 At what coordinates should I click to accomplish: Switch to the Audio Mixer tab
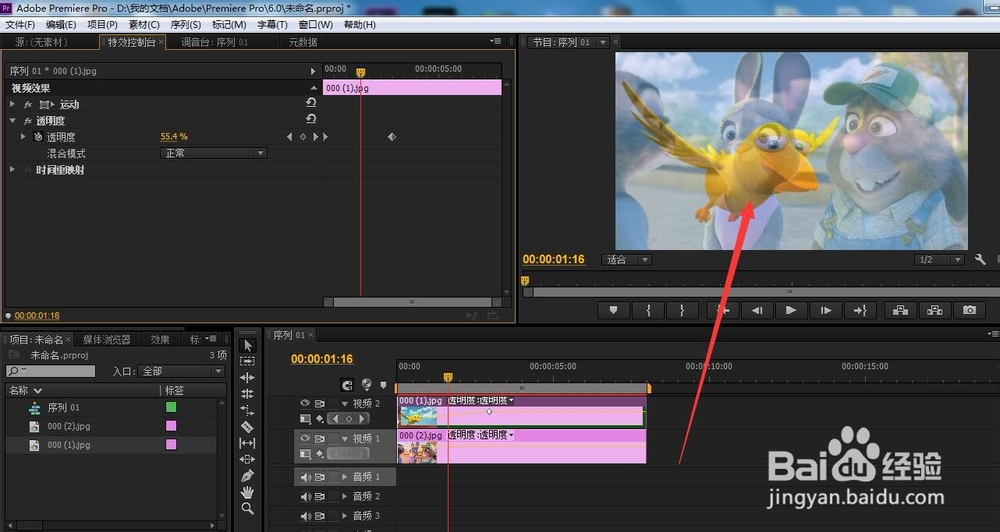pos(214,42)
